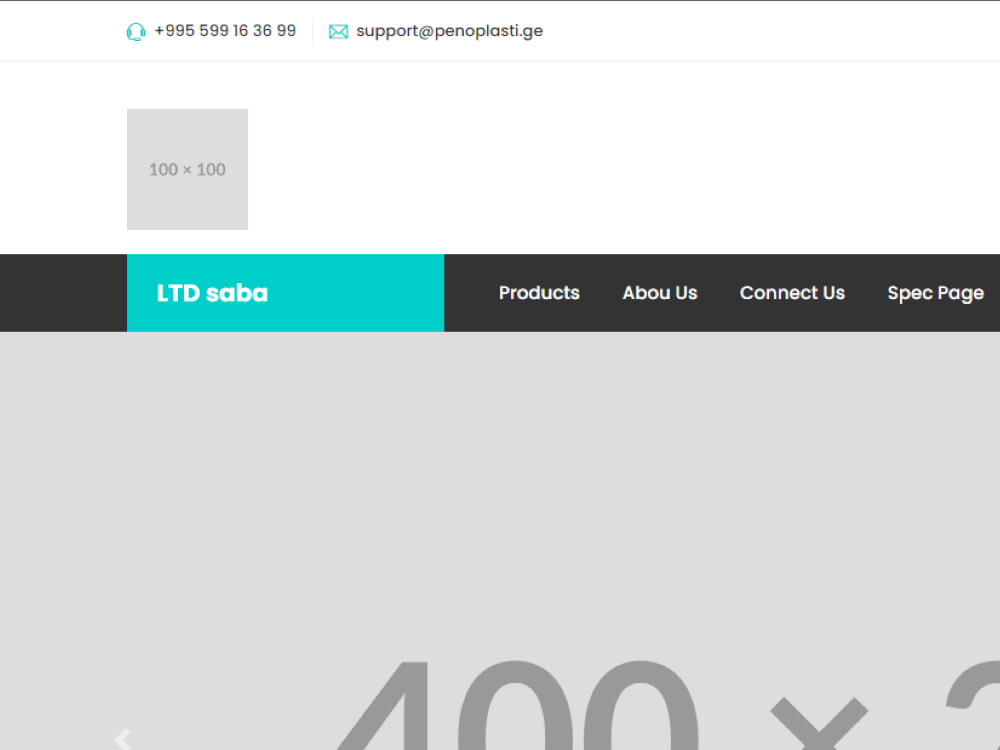Click the envelope email icon

point(338,31)
